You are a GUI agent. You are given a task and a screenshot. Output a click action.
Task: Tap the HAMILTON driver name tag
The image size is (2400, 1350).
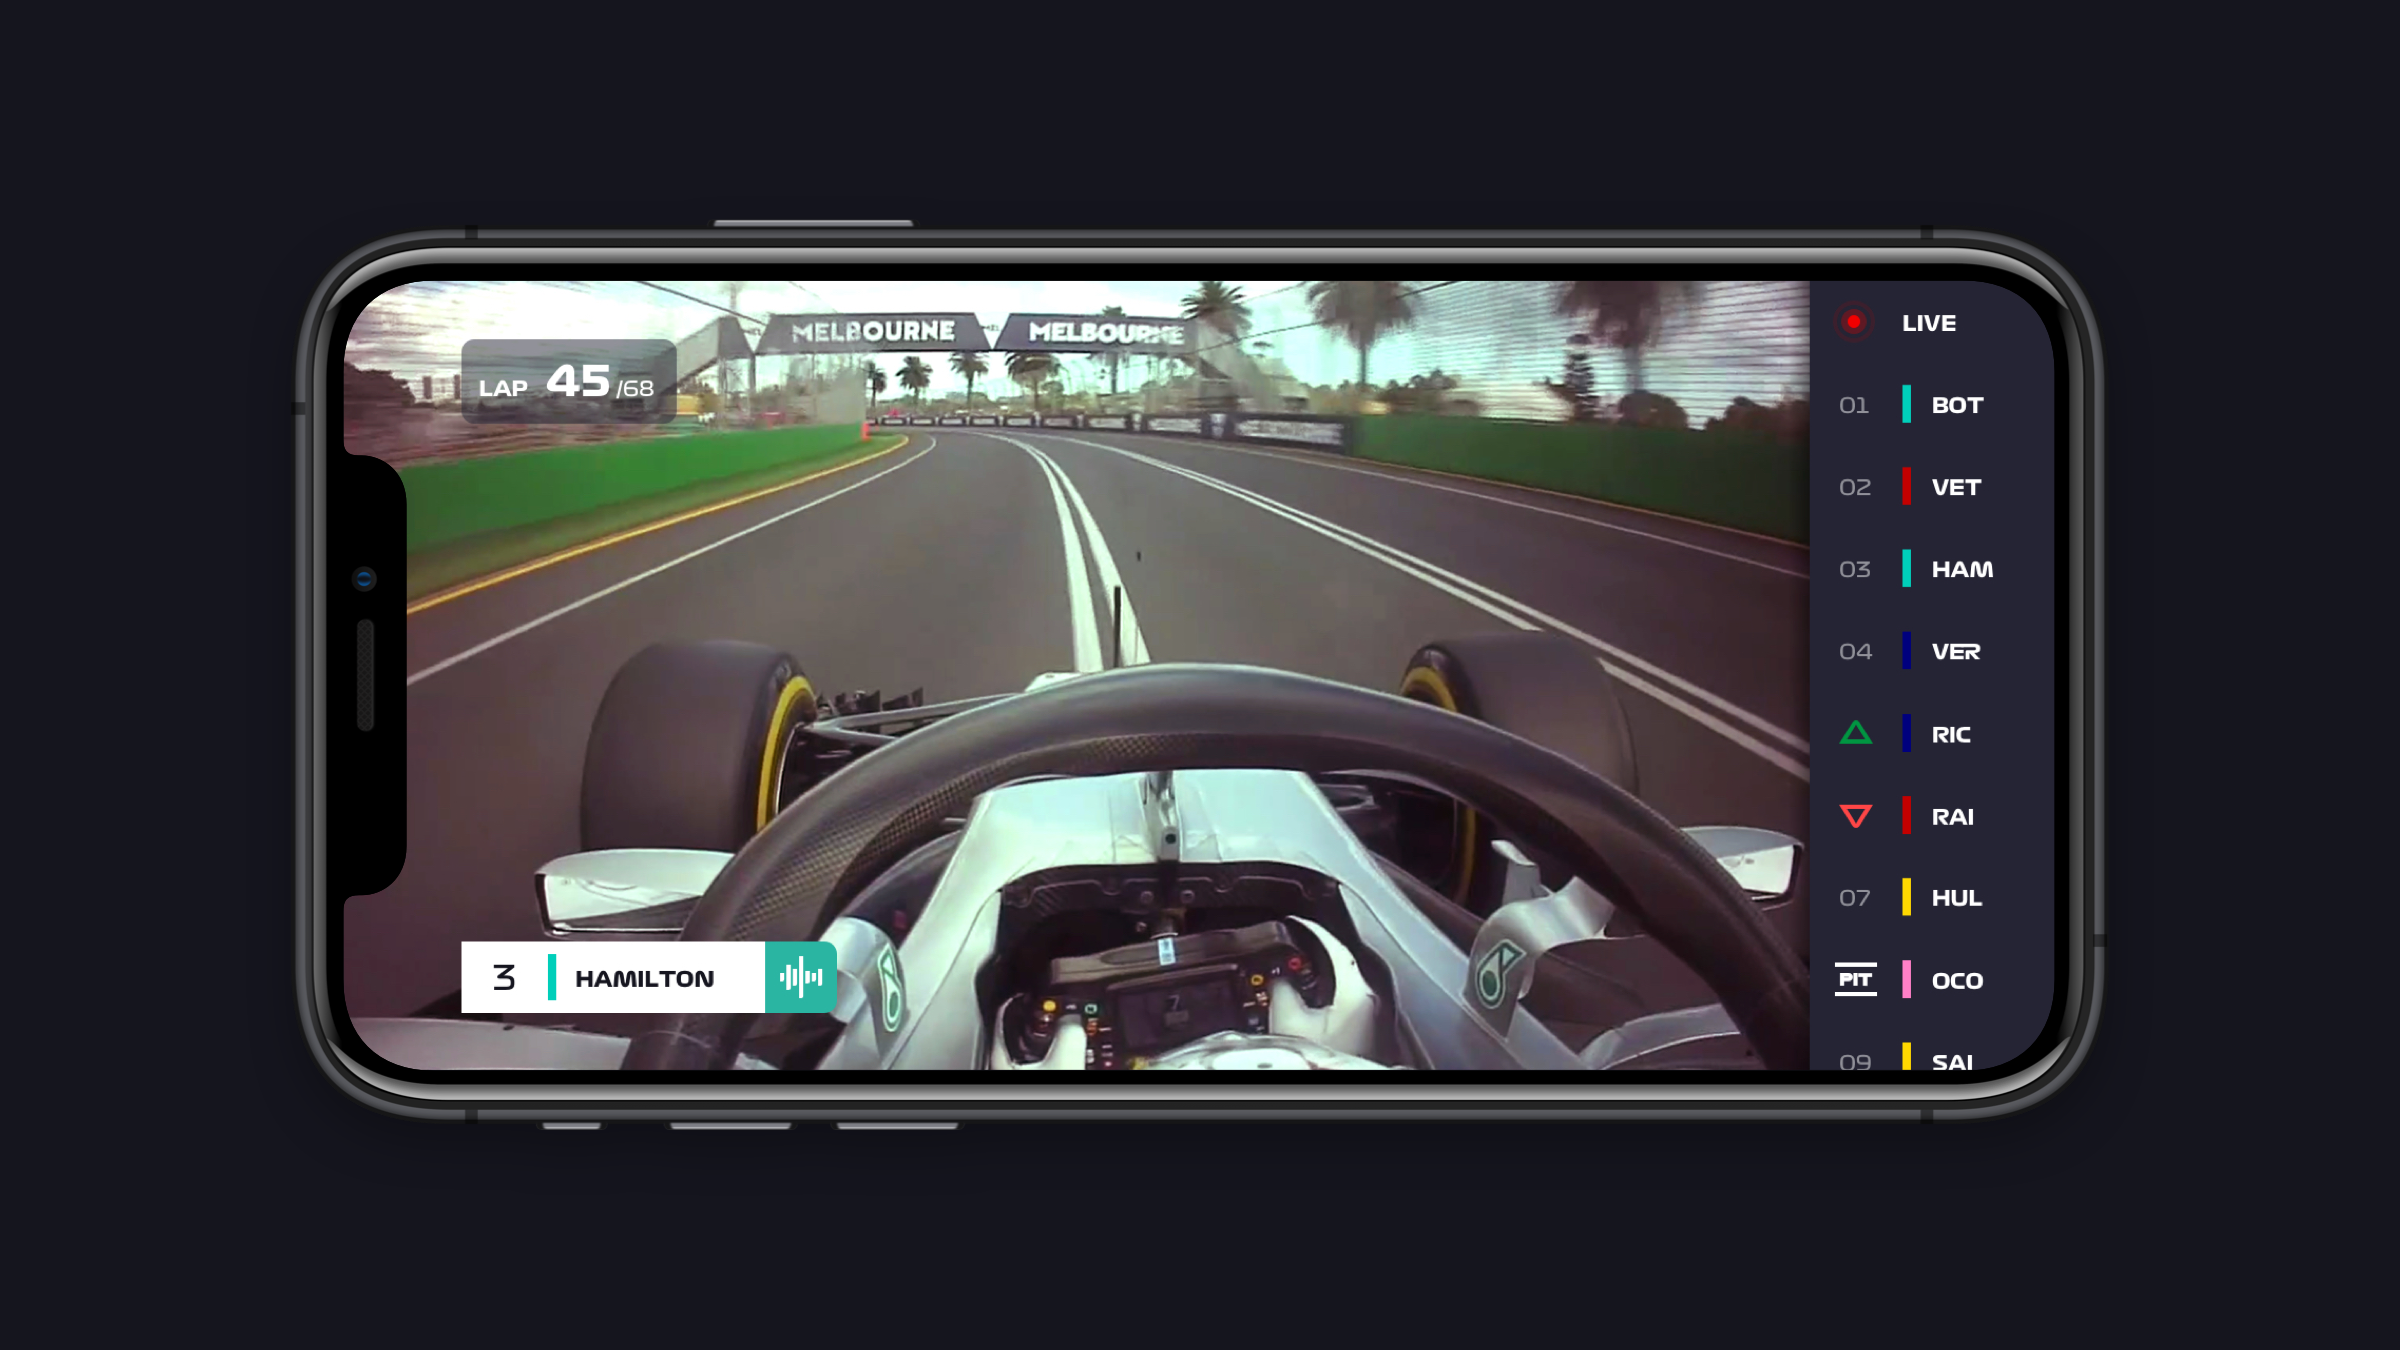[x=644, y=979]
